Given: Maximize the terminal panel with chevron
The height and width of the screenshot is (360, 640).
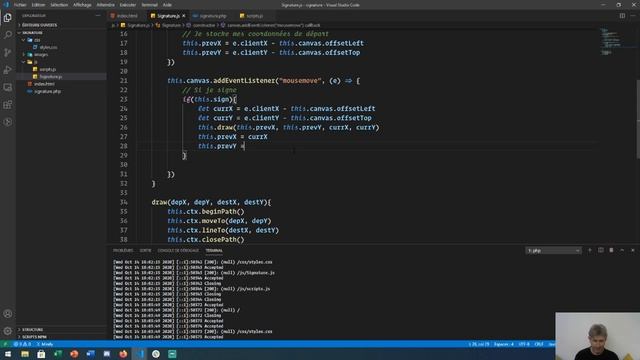Looking at the screenshot, I should (622, 250).
